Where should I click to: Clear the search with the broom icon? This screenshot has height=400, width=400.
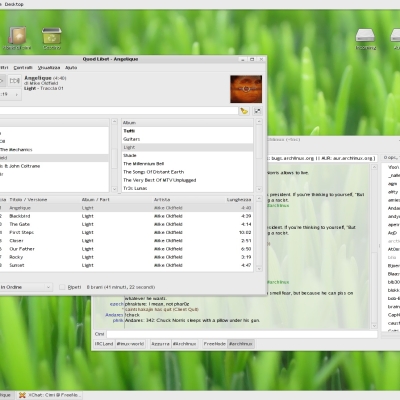click(x=244, y=111)
